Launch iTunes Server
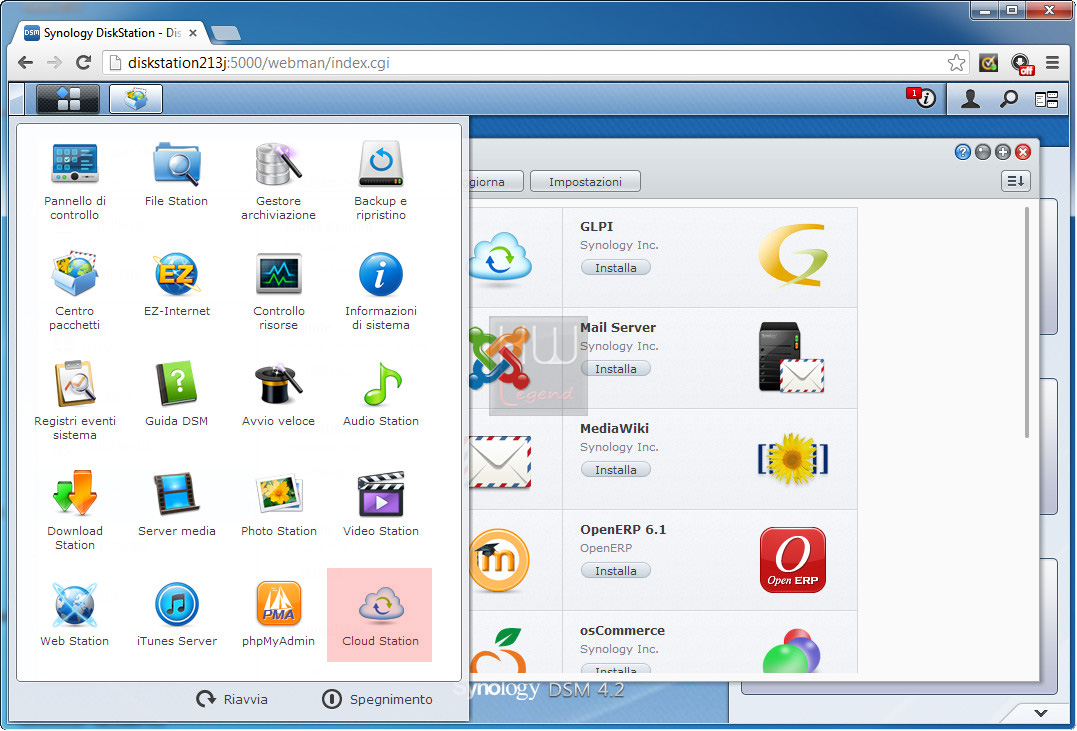Viewport: 1077px width, 731px height. [177, 614]
